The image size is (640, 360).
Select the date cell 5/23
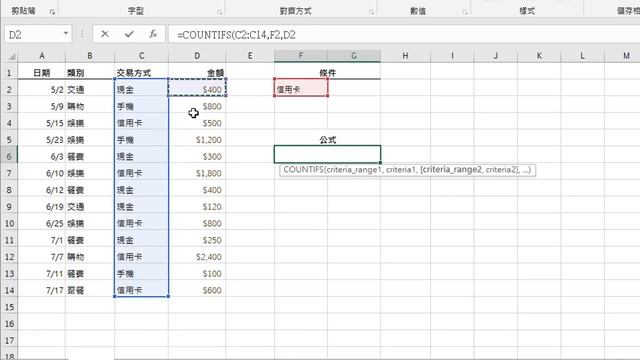coord(42,140)
